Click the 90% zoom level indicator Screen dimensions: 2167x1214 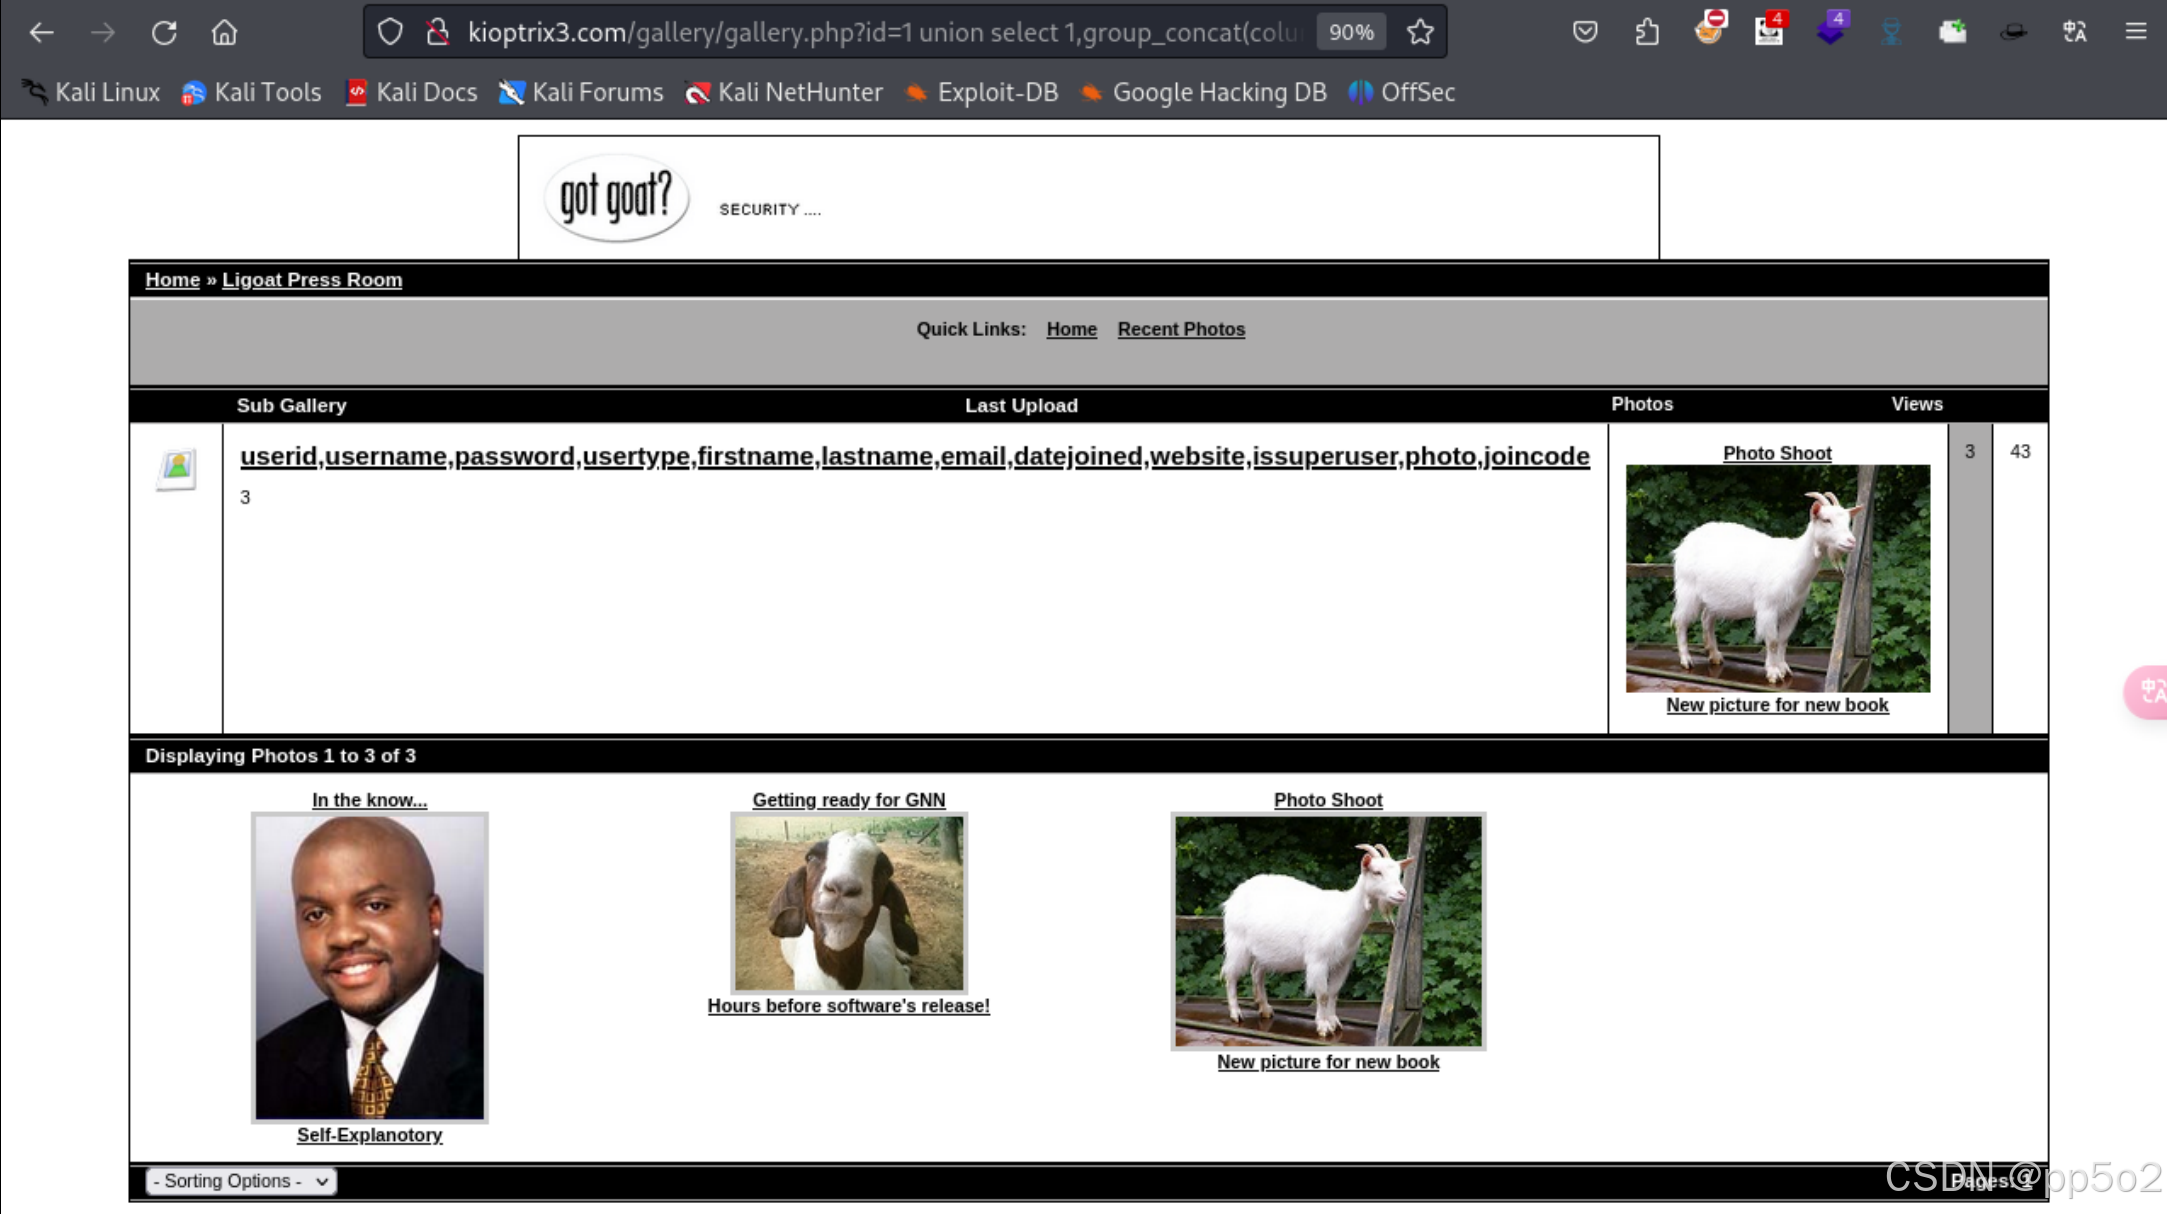(x=1351, y=32)
